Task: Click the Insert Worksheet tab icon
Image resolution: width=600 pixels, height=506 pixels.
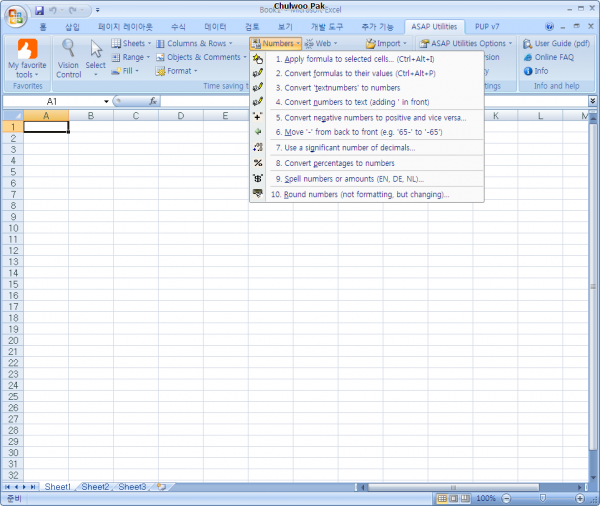Action: coord(161,487)
